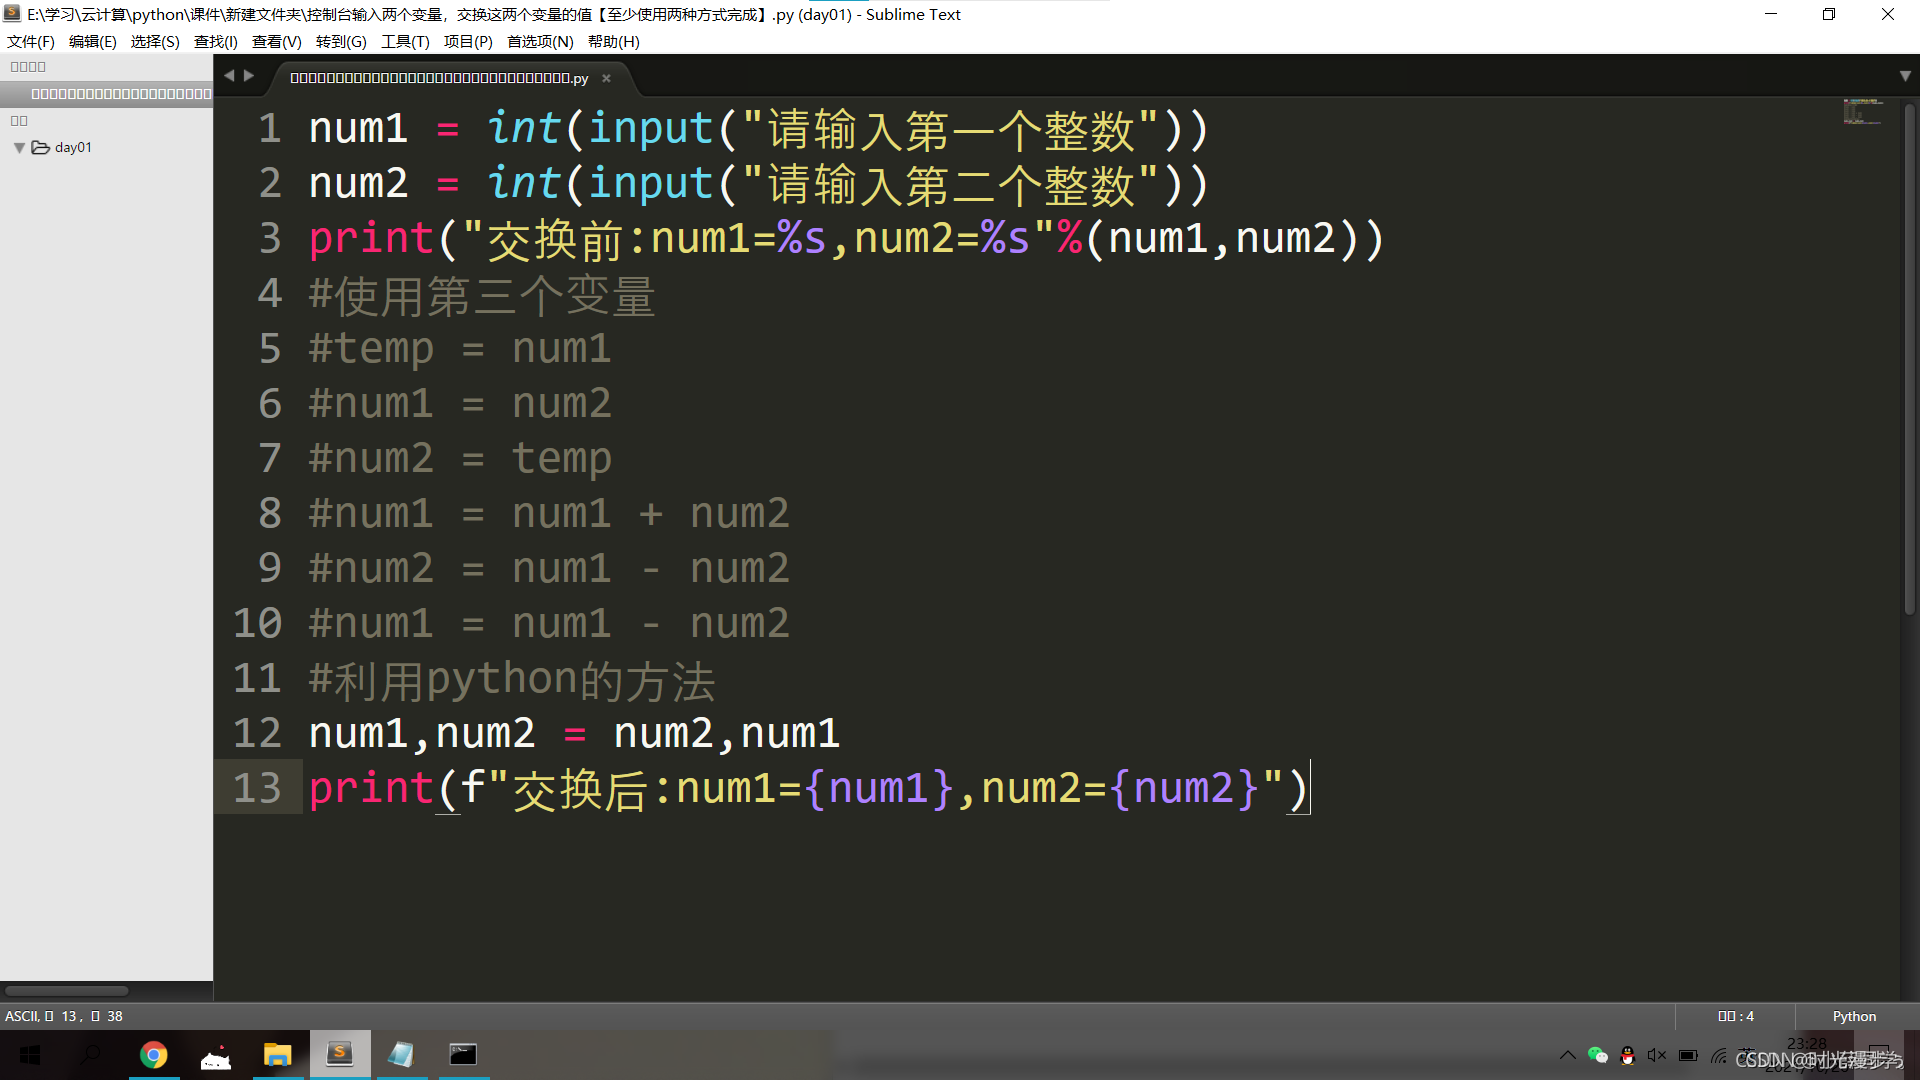Click the '#num2 = temp' comment line
Image resolution: width=1920 pixels, height=1080 pixels.
pos(459,459)
